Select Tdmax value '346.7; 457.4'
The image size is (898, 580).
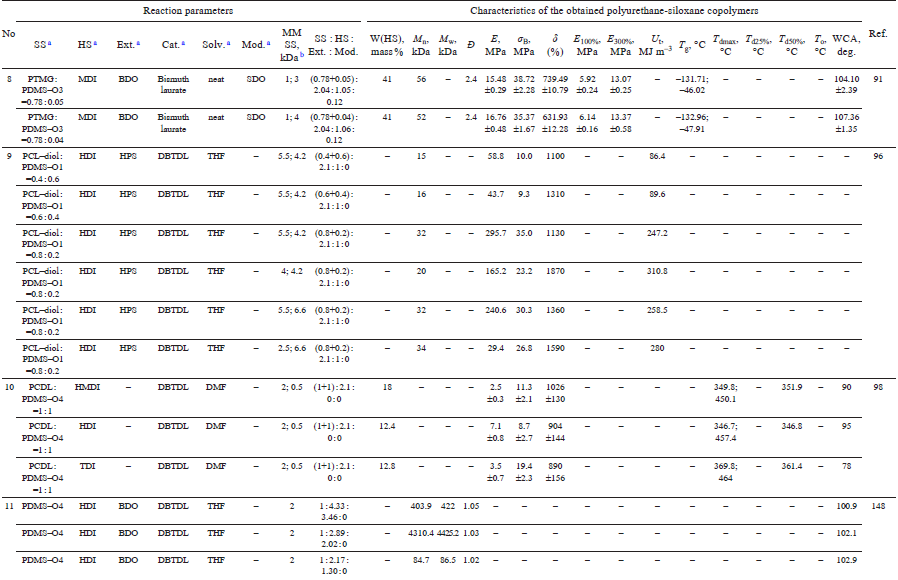pos(725,432)
